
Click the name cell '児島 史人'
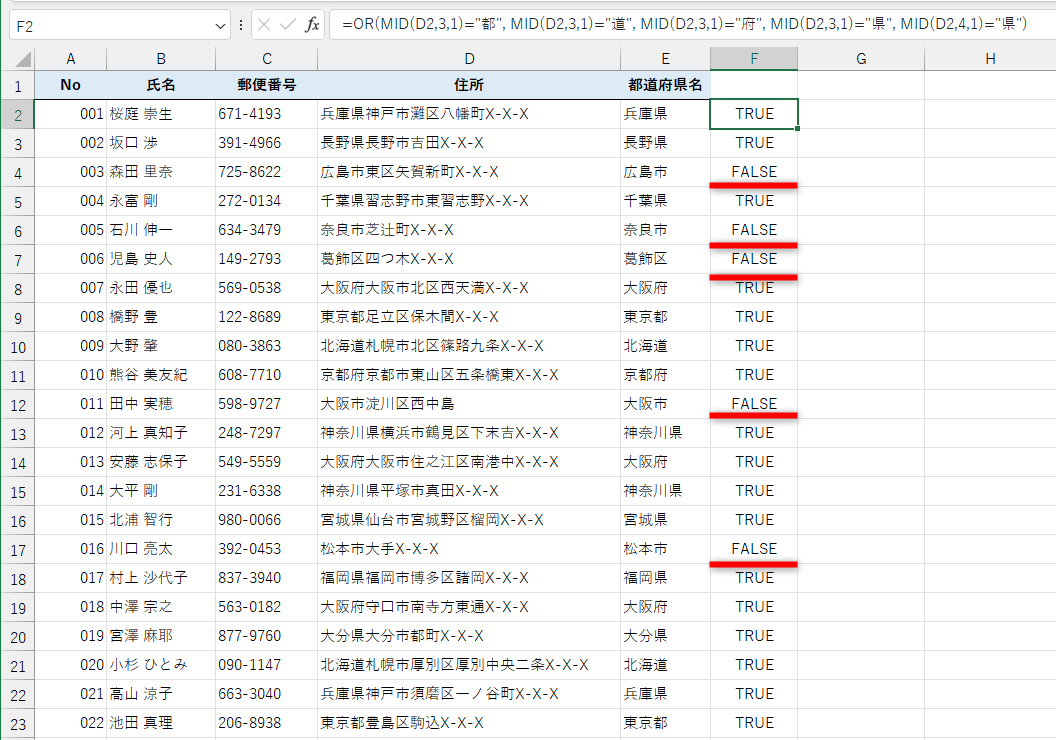(161, 259)
